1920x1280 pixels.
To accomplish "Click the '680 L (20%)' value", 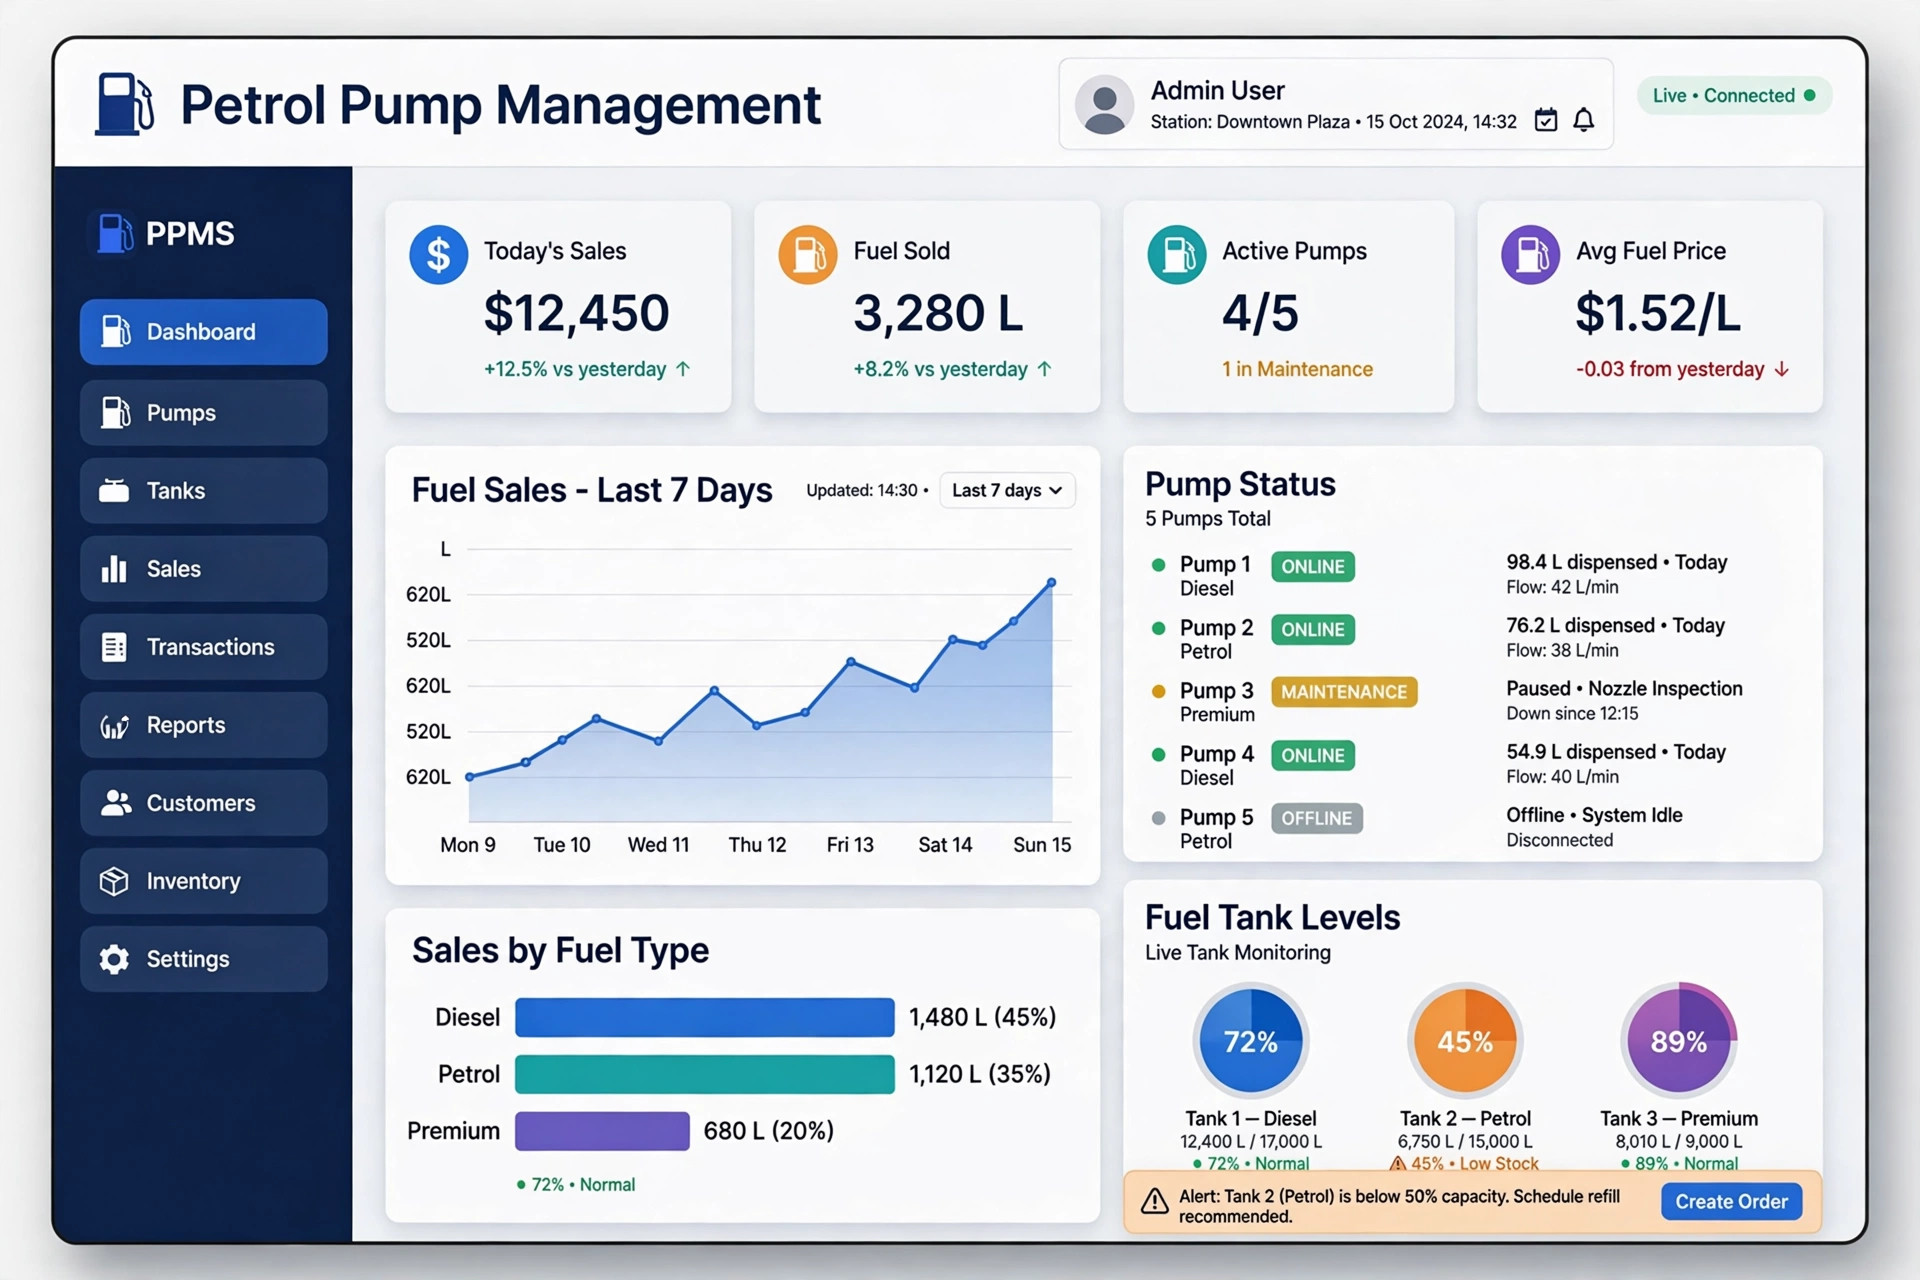I will [x=768, y=1131].
